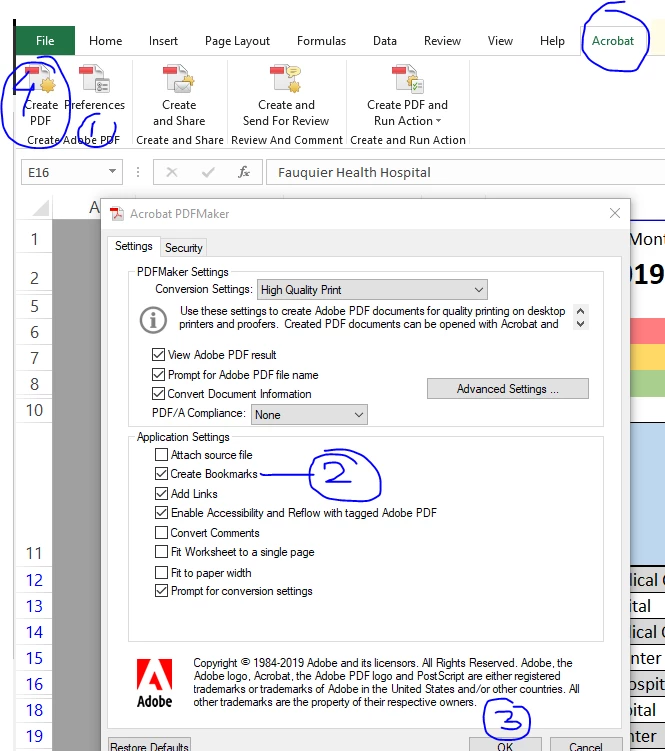This screenshot has width=665, height=751.
Task: Check the Fit to paper width option
Action: pos(161,572)
